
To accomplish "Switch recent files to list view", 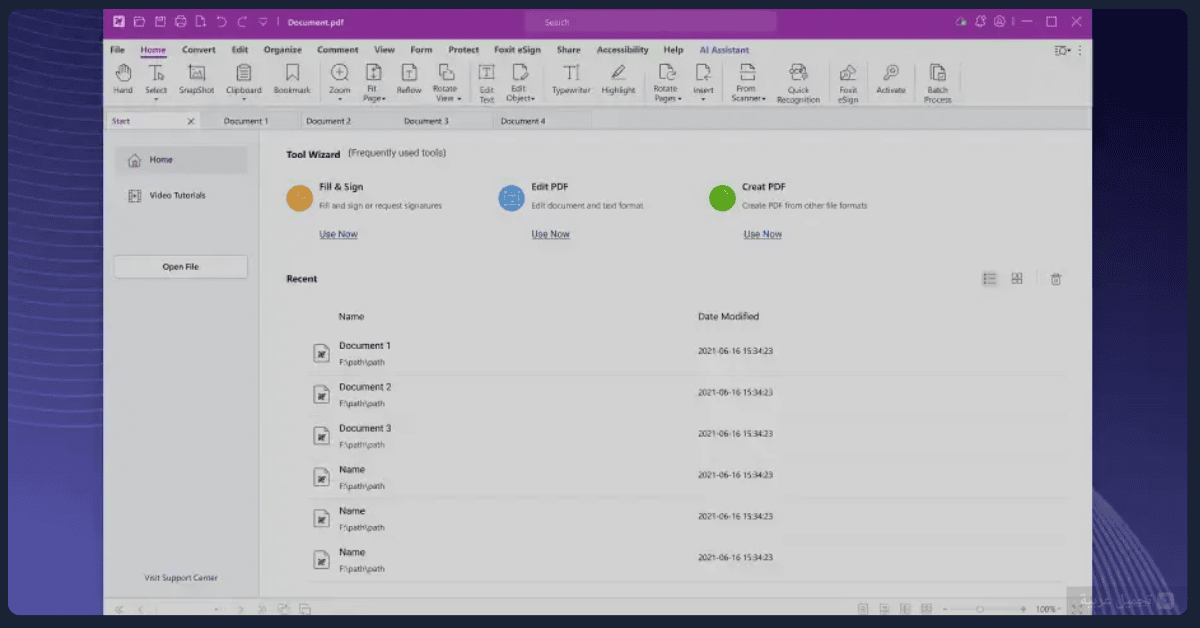I will pos(990,279).
